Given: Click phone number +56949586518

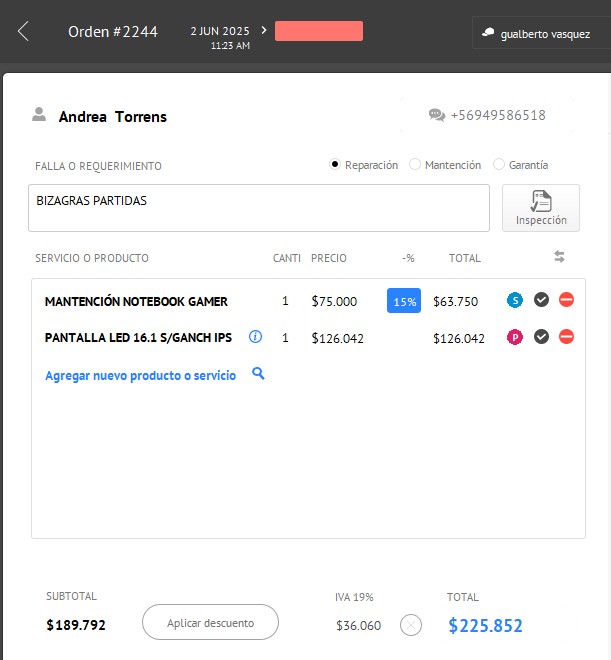Looking at the screenshot, I should point(498,115).
